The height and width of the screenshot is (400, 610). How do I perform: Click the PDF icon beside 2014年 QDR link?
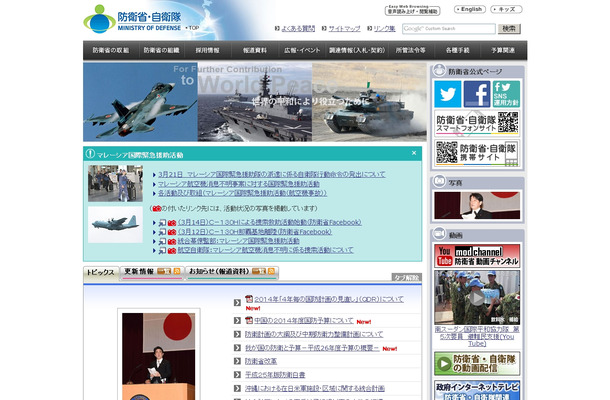click(x=249, y=299)
